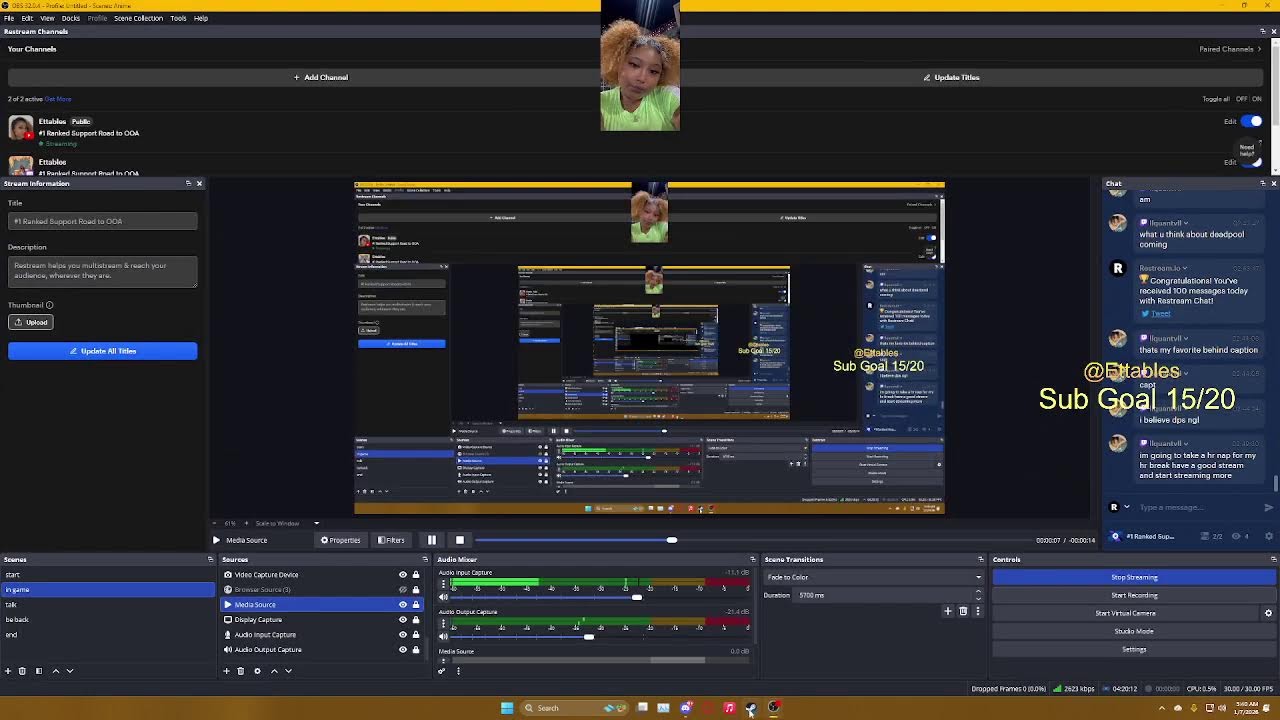The image size is (1280, 720).
Task: Open the File menu
Action: click(9, 18)
